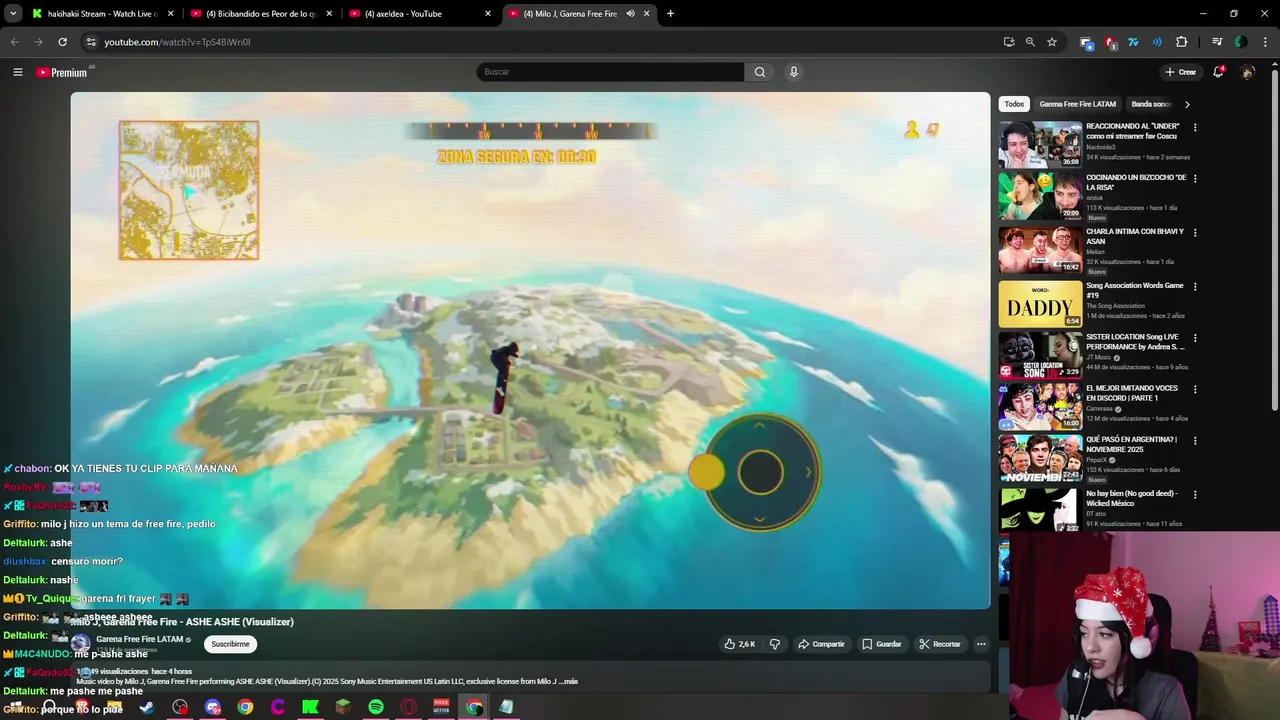Click Recortar clip button
The image size is (1280, 720).
click(940, 644)
